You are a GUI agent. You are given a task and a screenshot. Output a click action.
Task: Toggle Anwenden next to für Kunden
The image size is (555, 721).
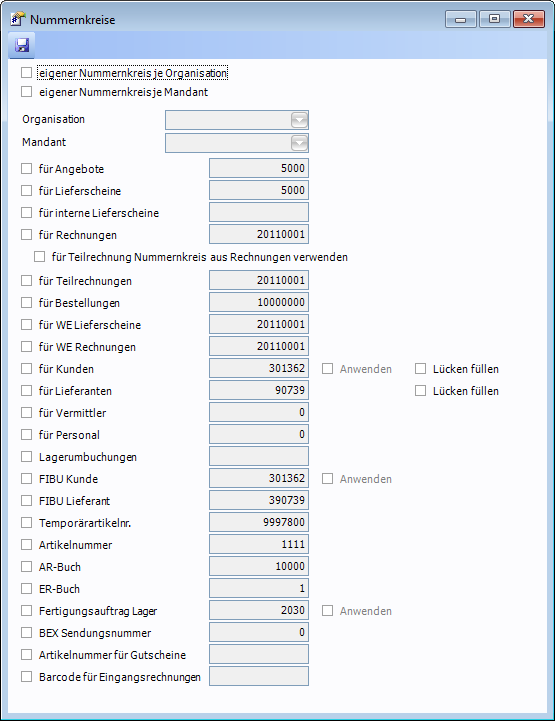click(x=327, y=369)
